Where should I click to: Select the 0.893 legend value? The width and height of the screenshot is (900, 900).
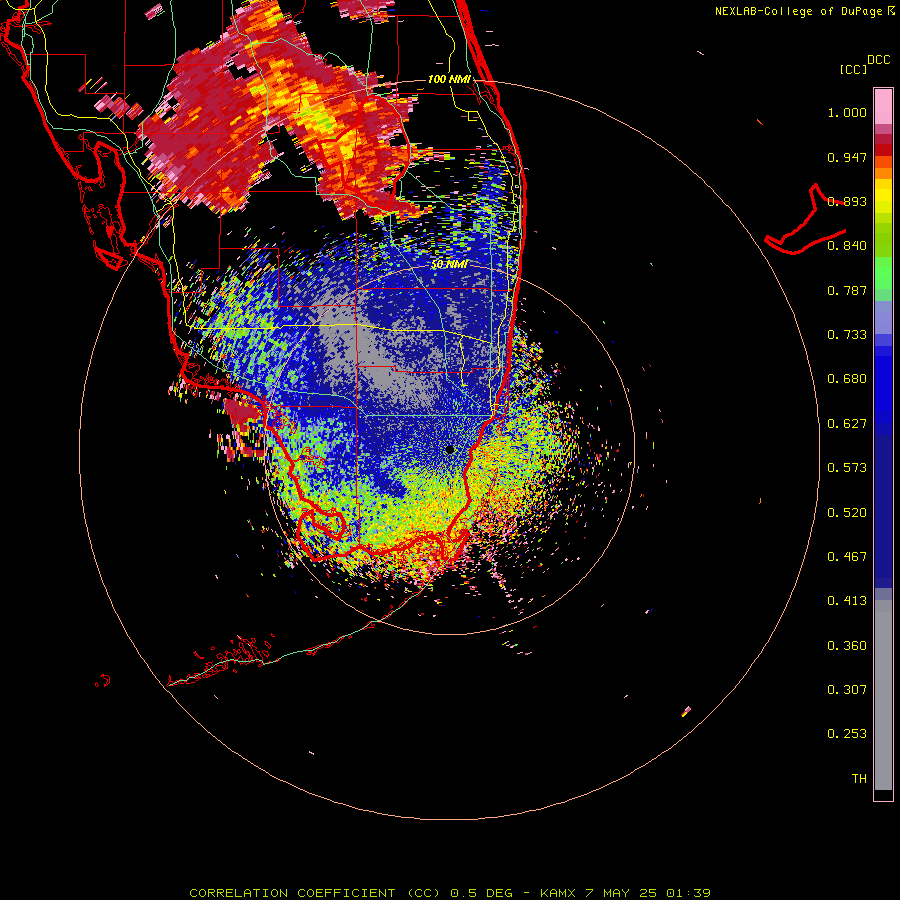[847, 201]
